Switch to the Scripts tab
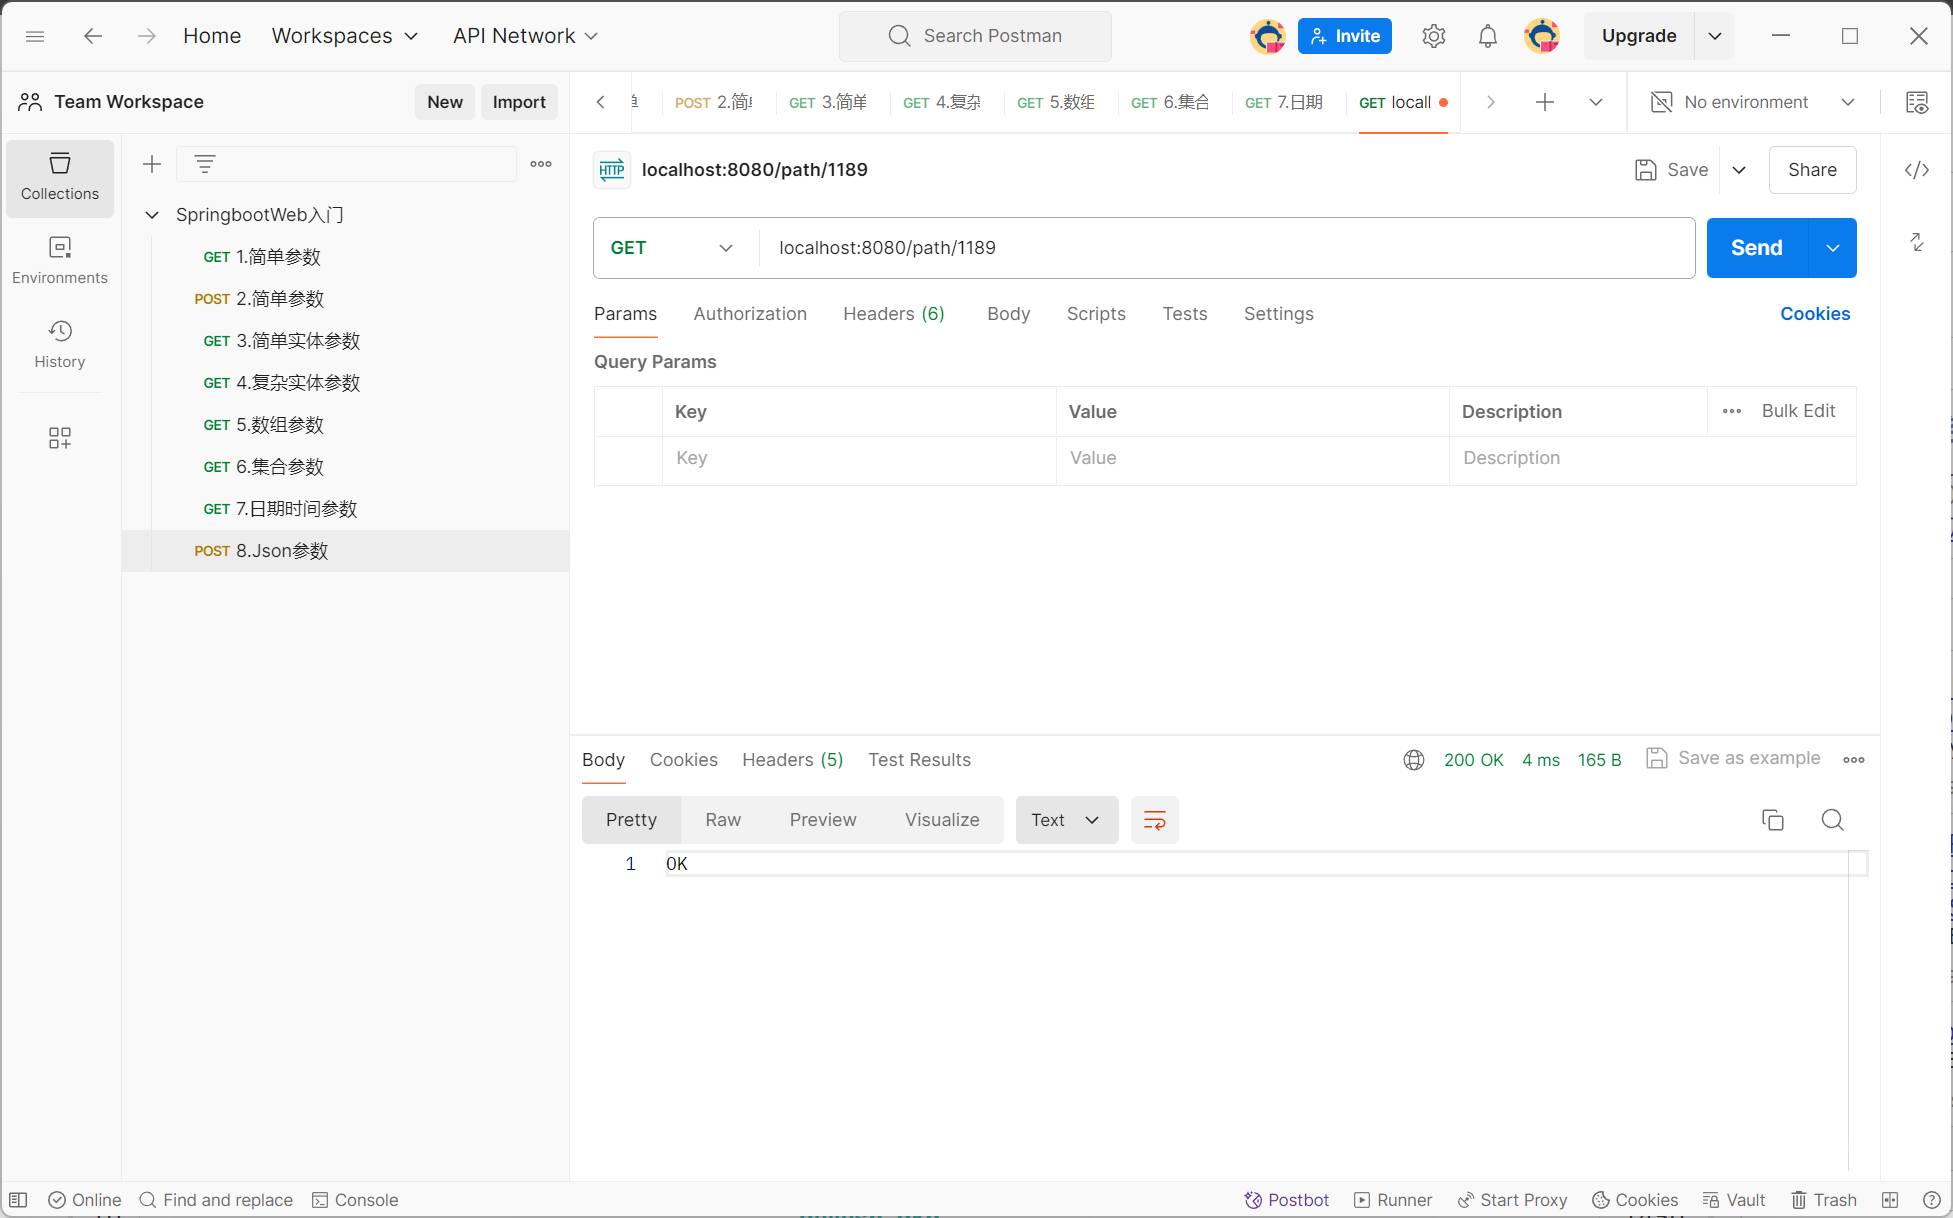This screenshot has height=1218, width=1953. (1096, 314)
